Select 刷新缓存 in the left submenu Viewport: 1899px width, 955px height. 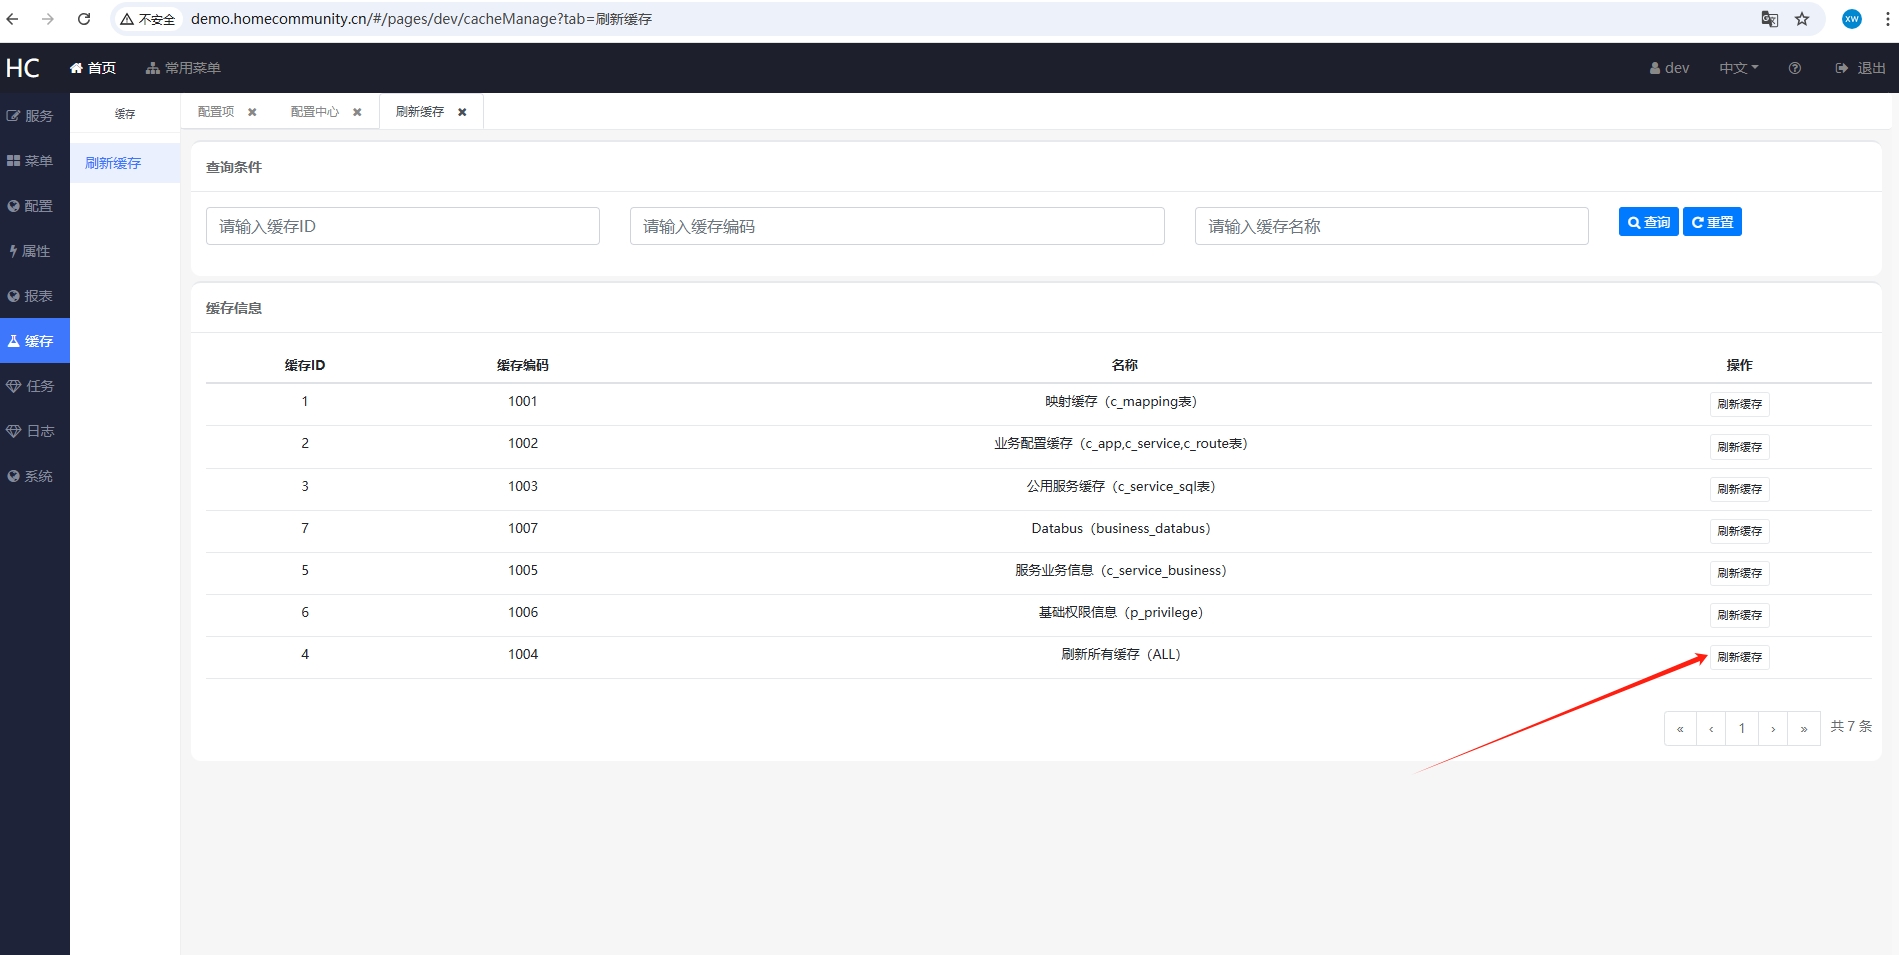pyautogui.click(x=113, y=163)
